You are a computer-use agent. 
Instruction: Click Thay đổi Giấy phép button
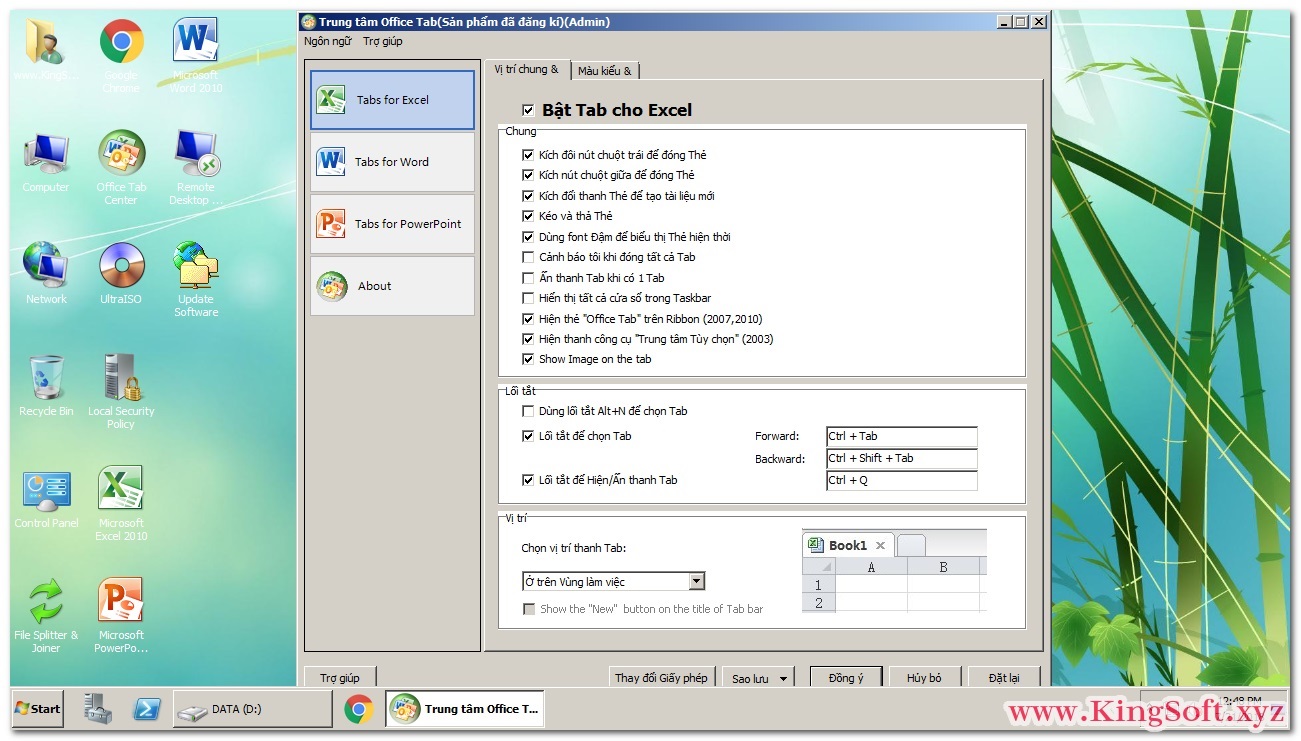[661, 678]
